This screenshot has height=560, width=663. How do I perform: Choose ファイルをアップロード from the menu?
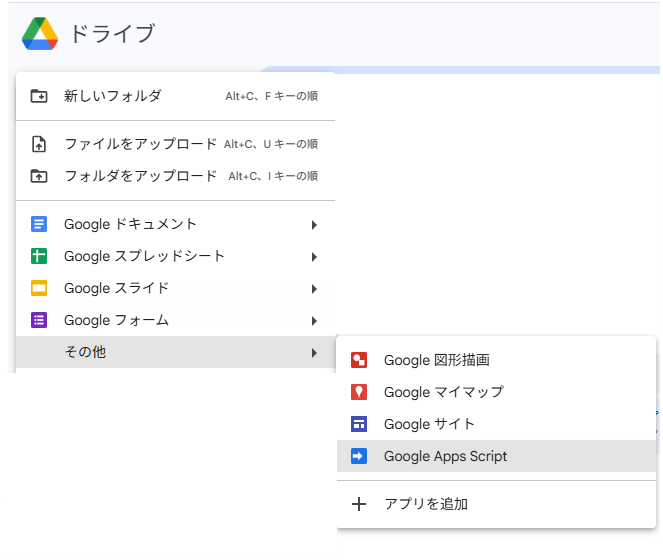[x=175, y=144]
